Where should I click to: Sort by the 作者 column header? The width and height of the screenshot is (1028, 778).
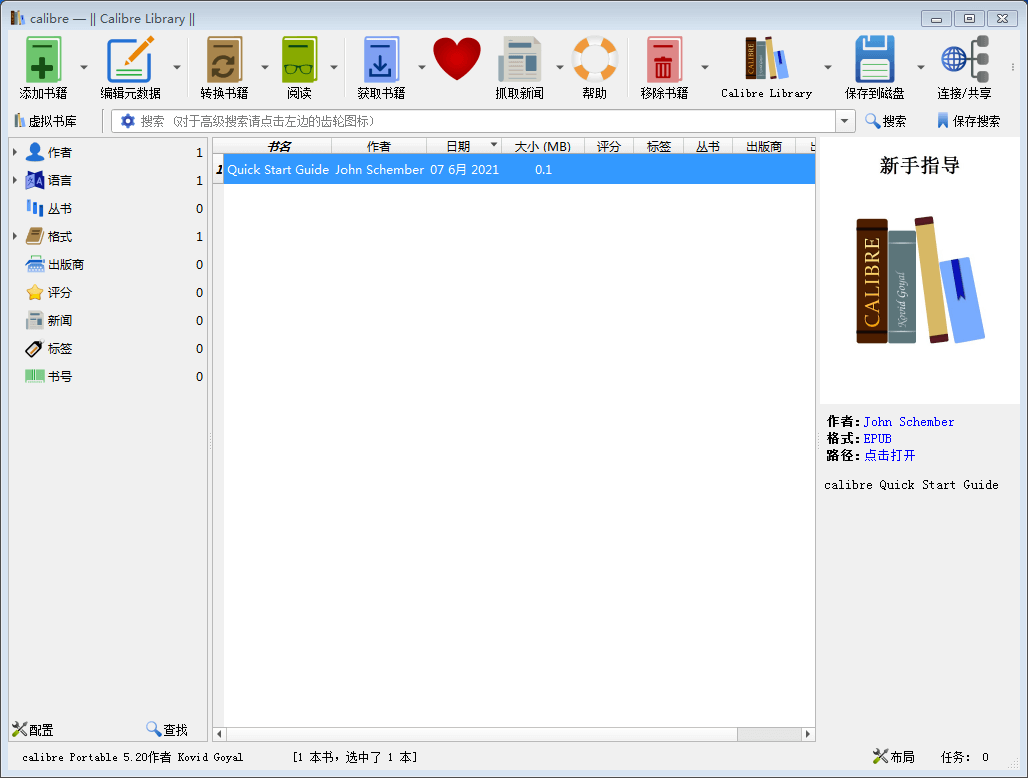point(379,146)
